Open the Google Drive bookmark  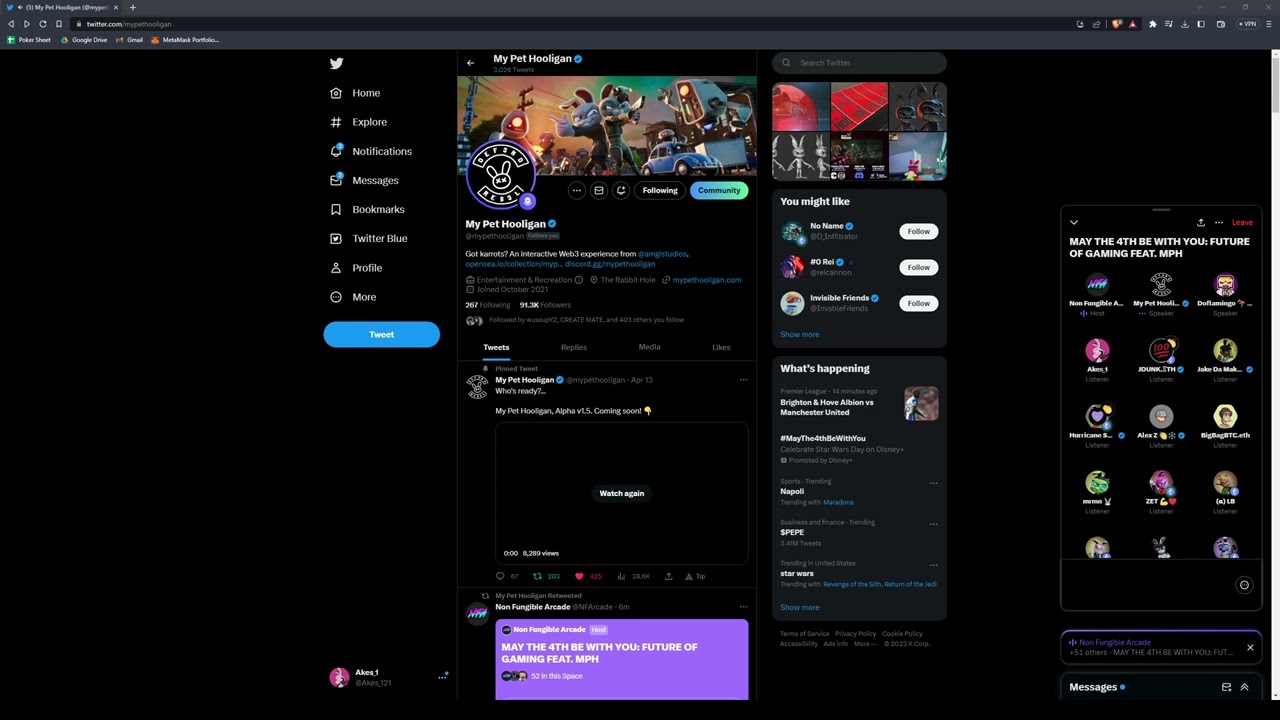point(83,40)
